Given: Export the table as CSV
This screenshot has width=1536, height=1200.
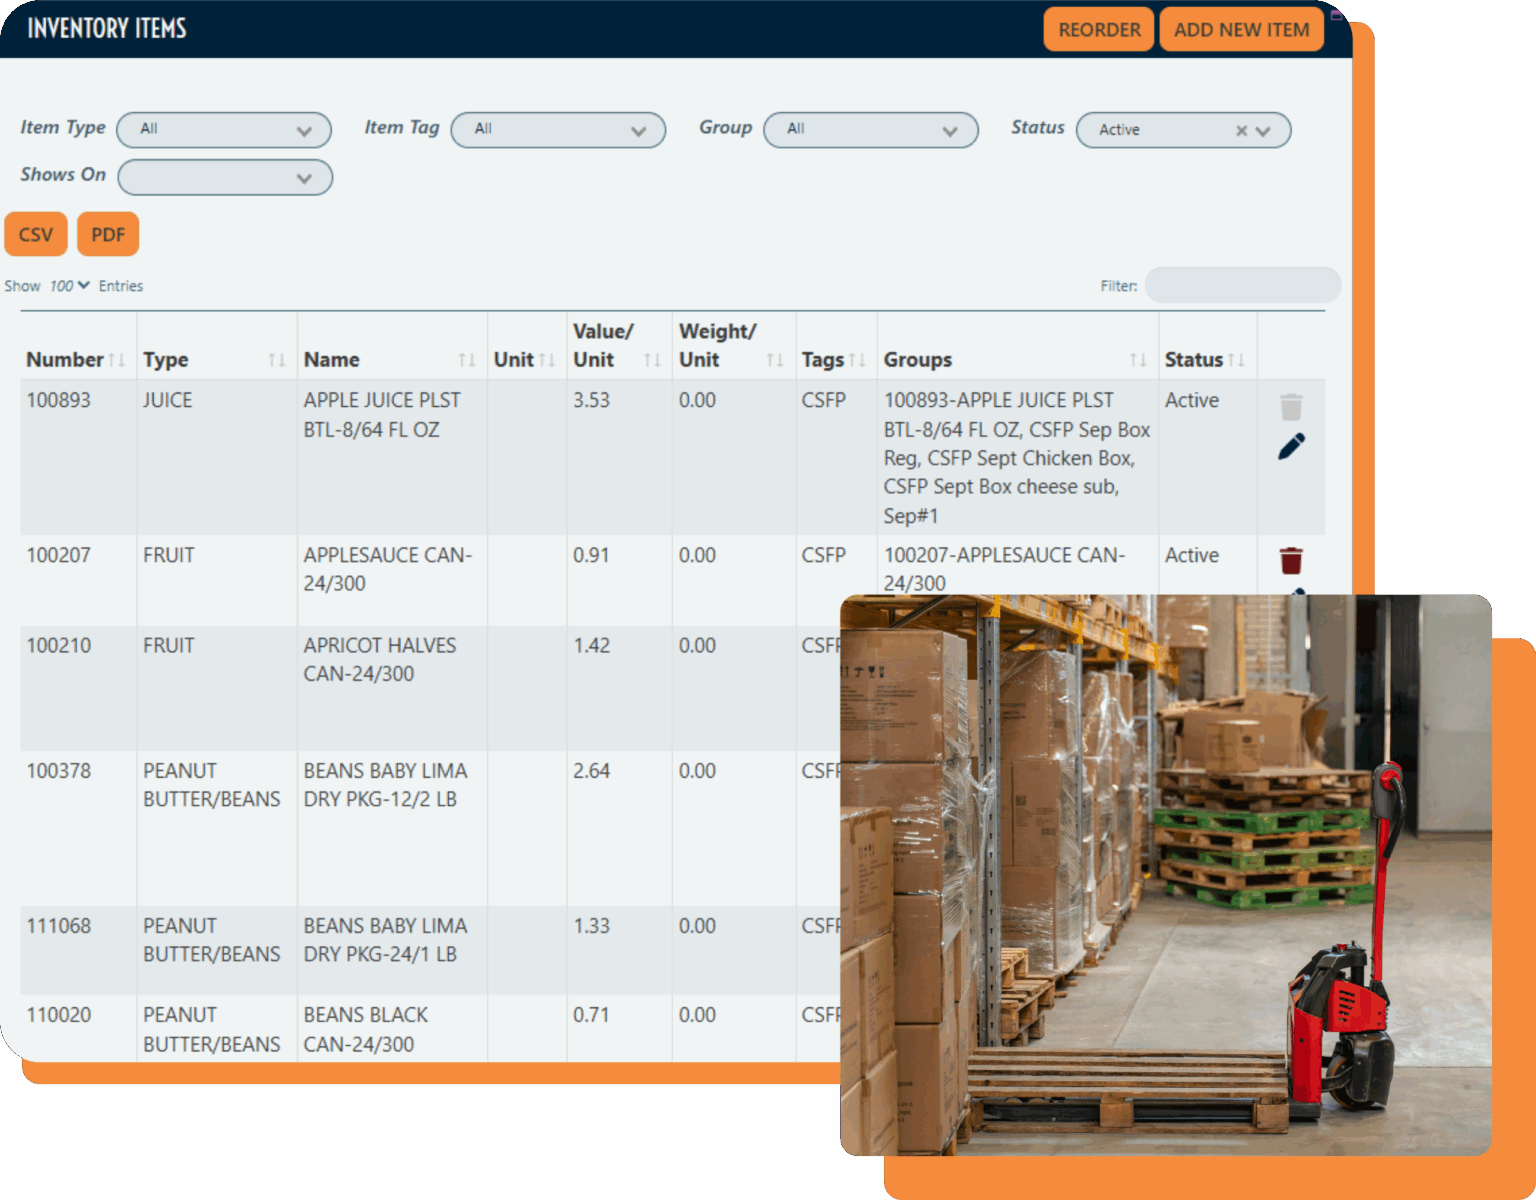Looking at the screenshot, I should (x=36, y=234).
